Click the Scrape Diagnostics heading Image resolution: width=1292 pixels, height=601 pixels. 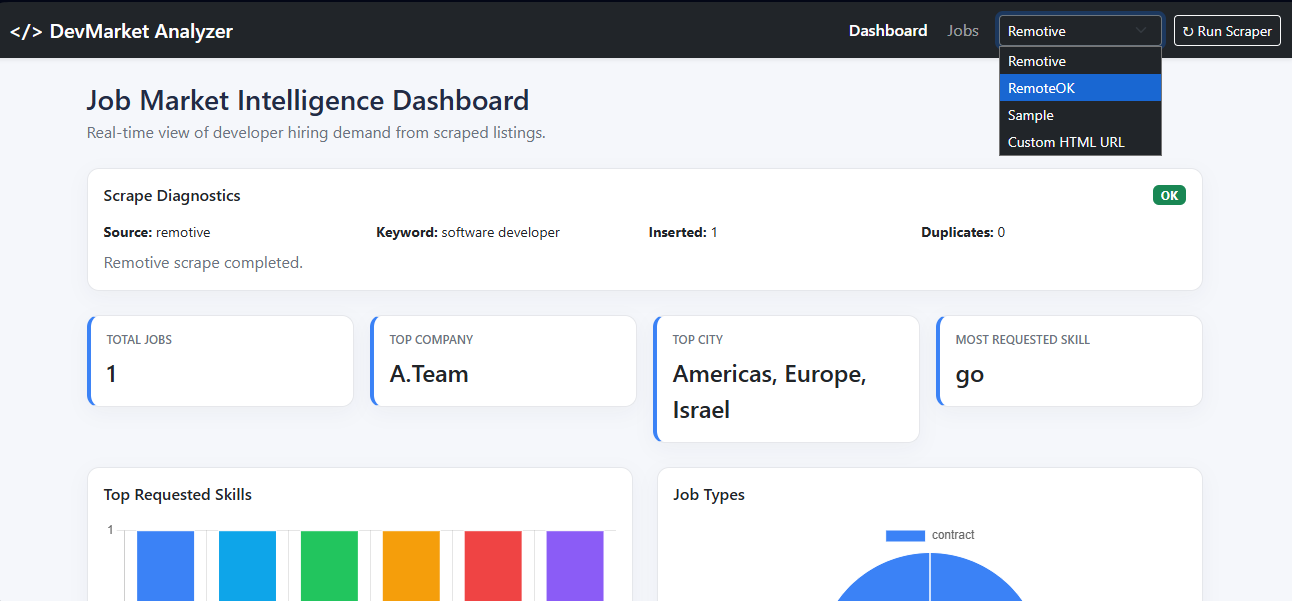[x=172, y=195]
